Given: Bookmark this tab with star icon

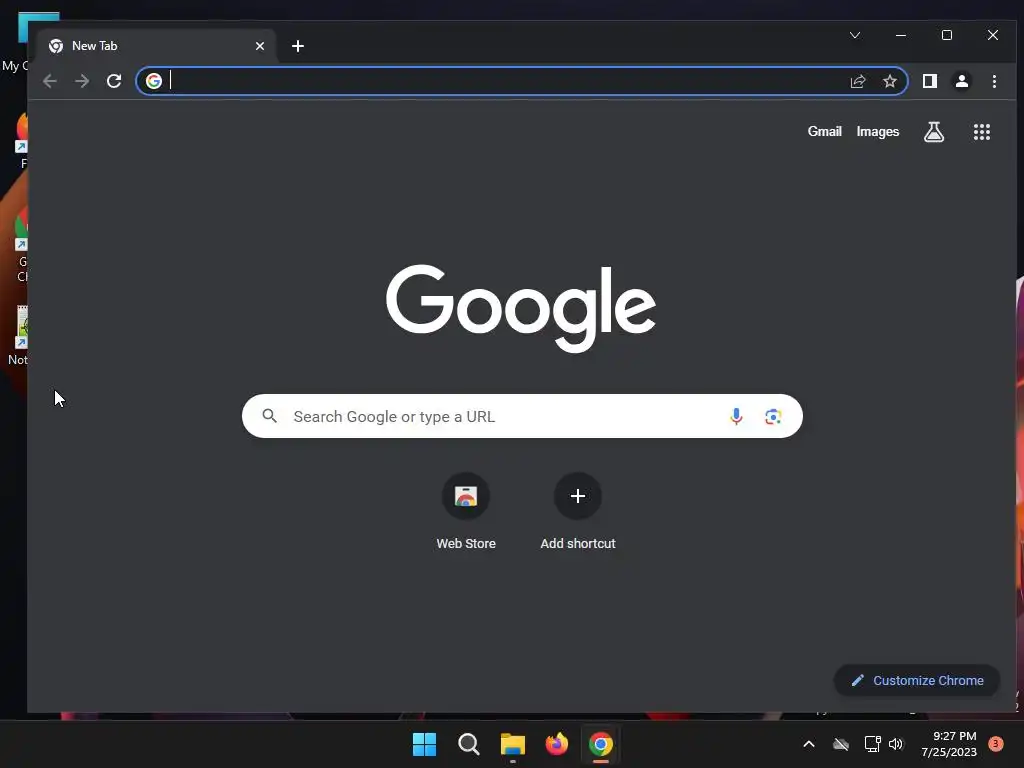Looking at the screenshot, I should tap(889, 81).
